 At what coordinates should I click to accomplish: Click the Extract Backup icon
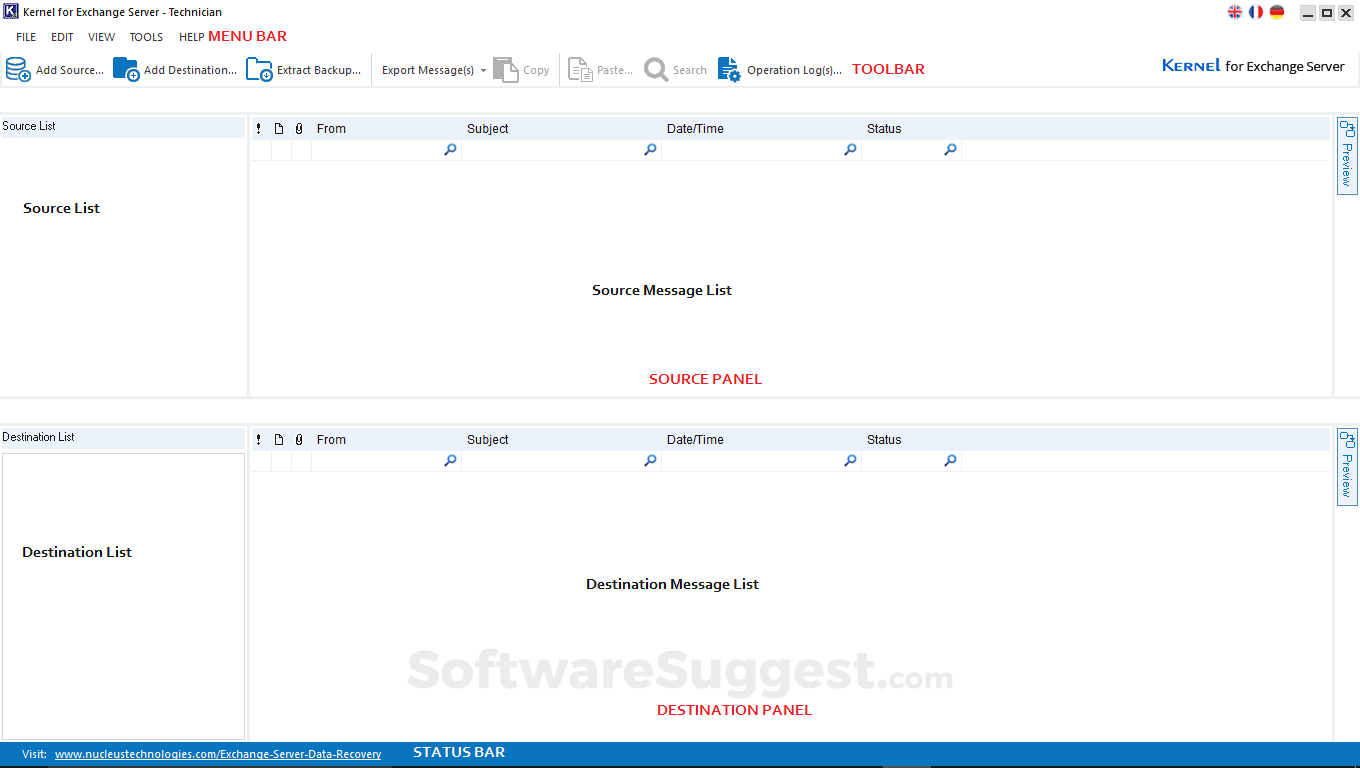(x=259, y=69)
